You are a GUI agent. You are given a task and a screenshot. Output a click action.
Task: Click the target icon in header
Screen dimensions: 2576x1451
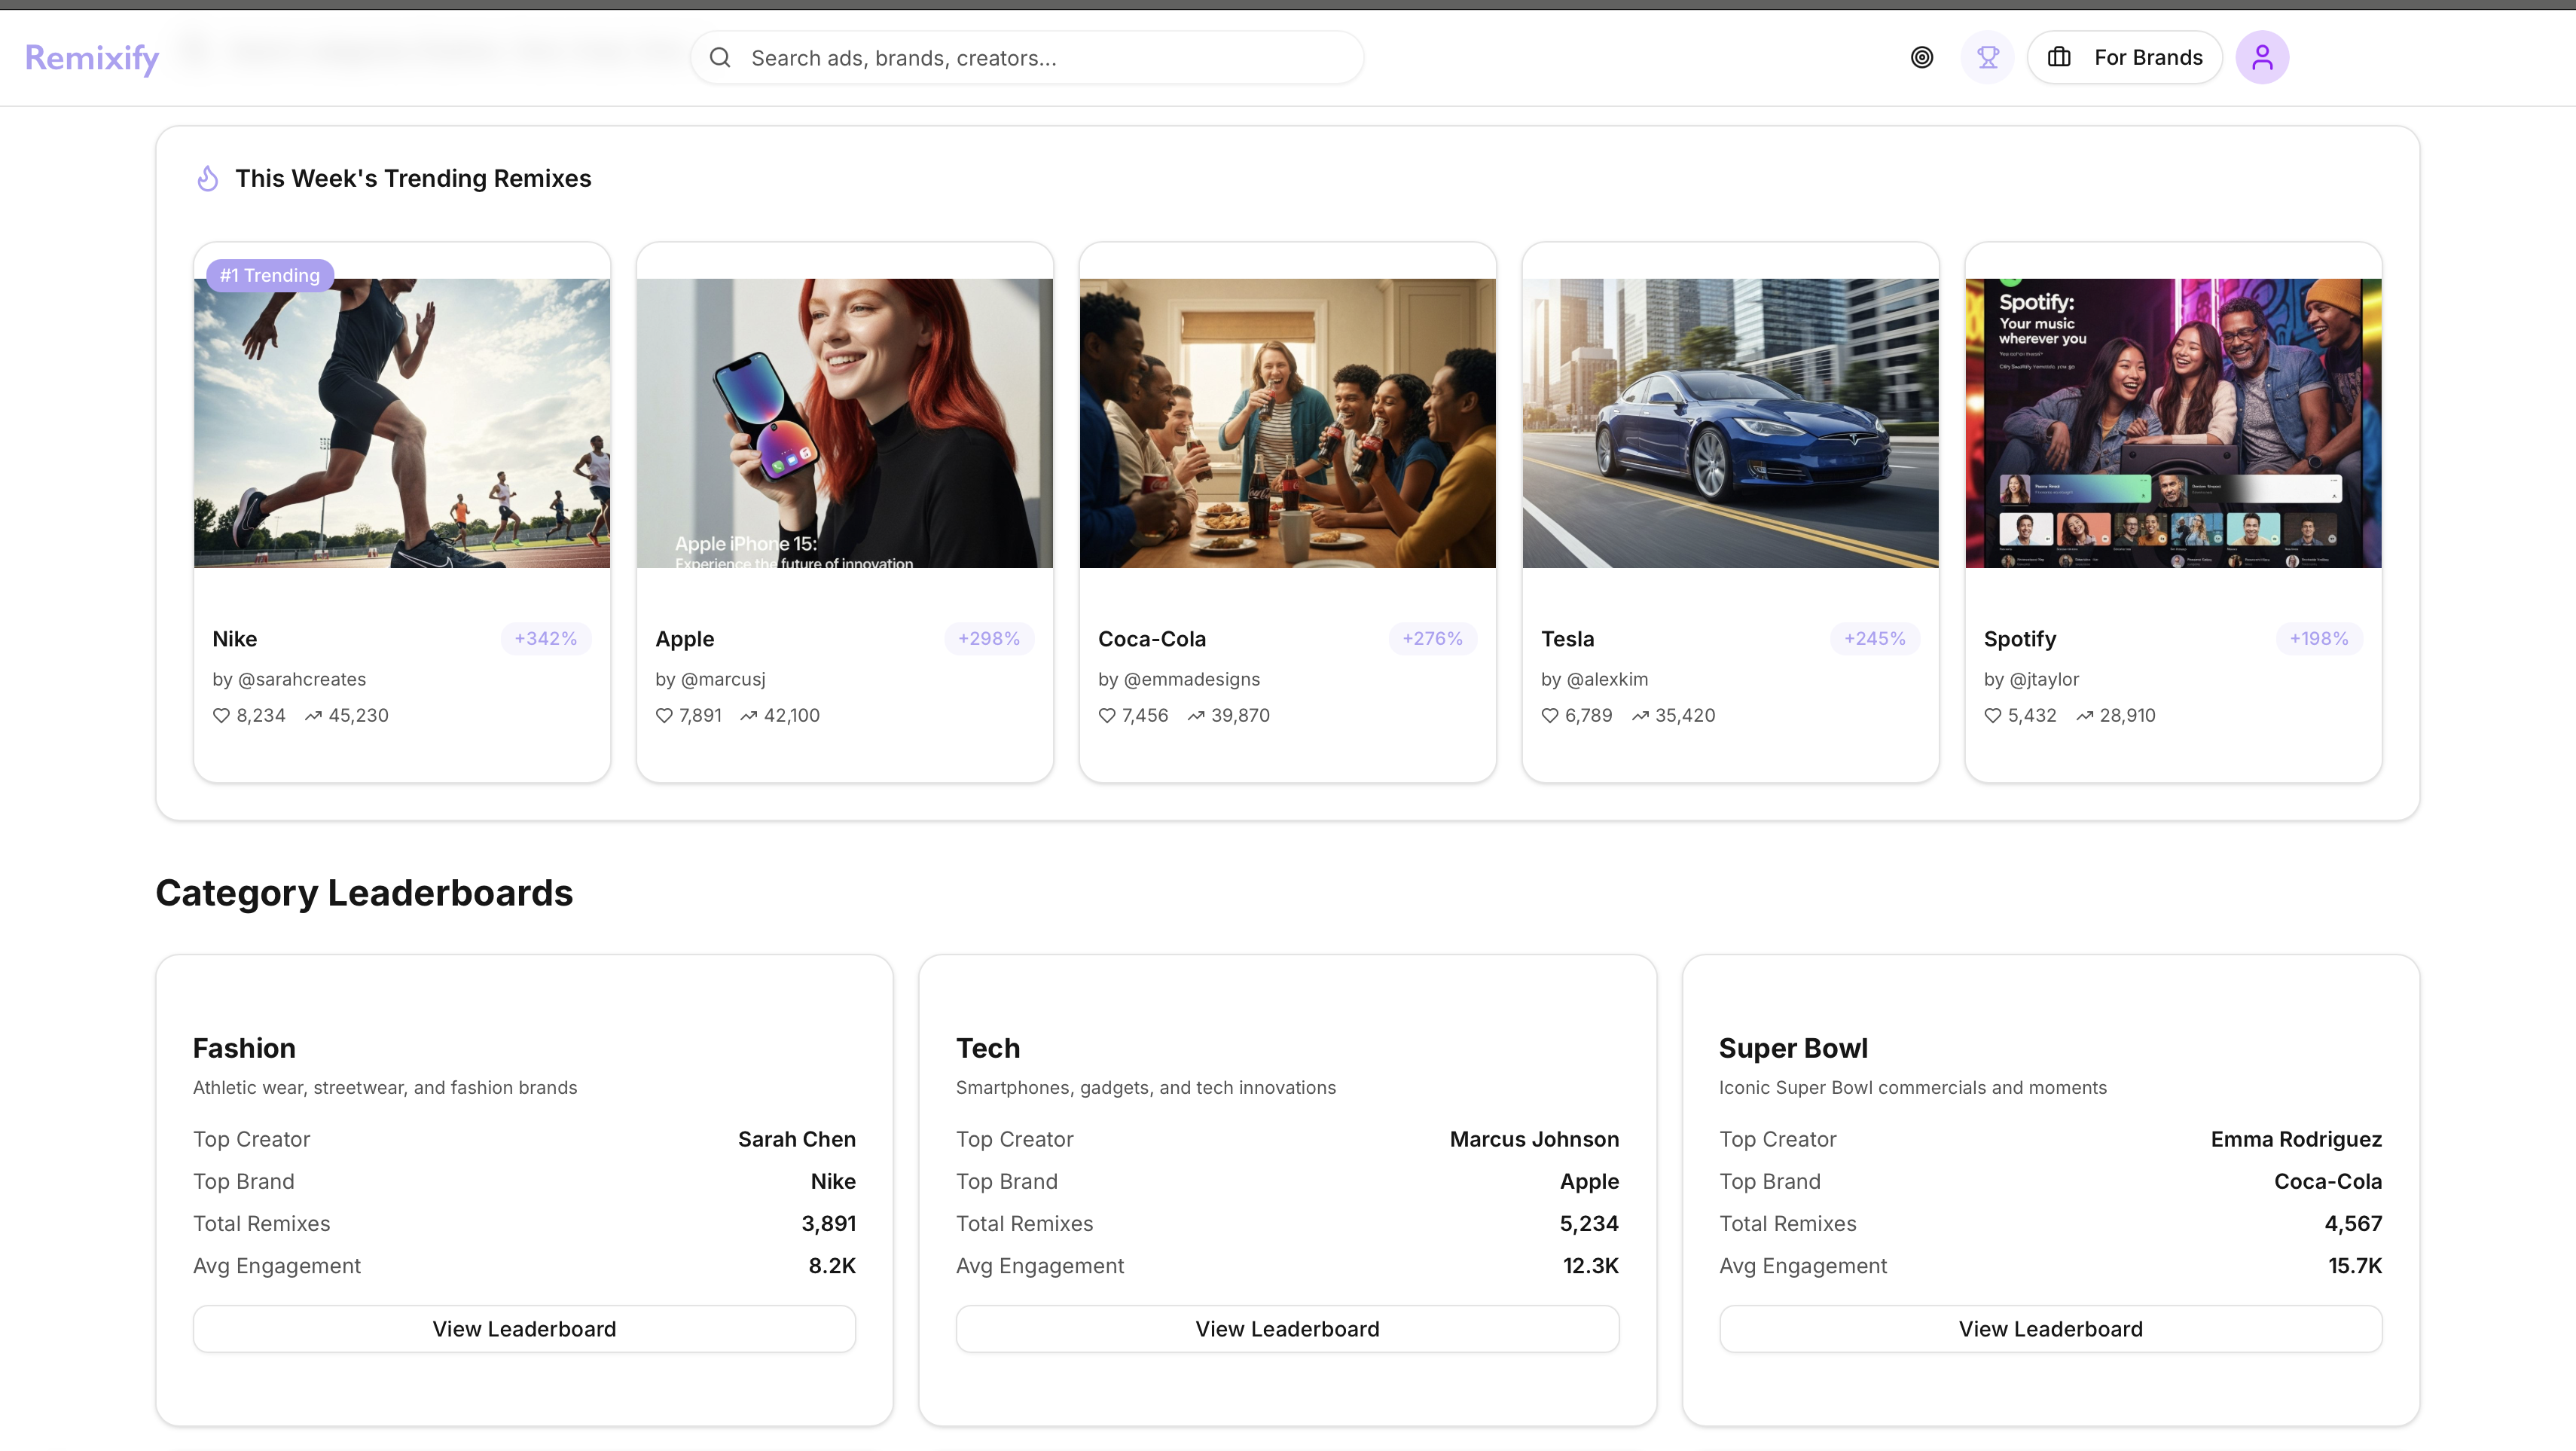click(x=1921, y=57)
